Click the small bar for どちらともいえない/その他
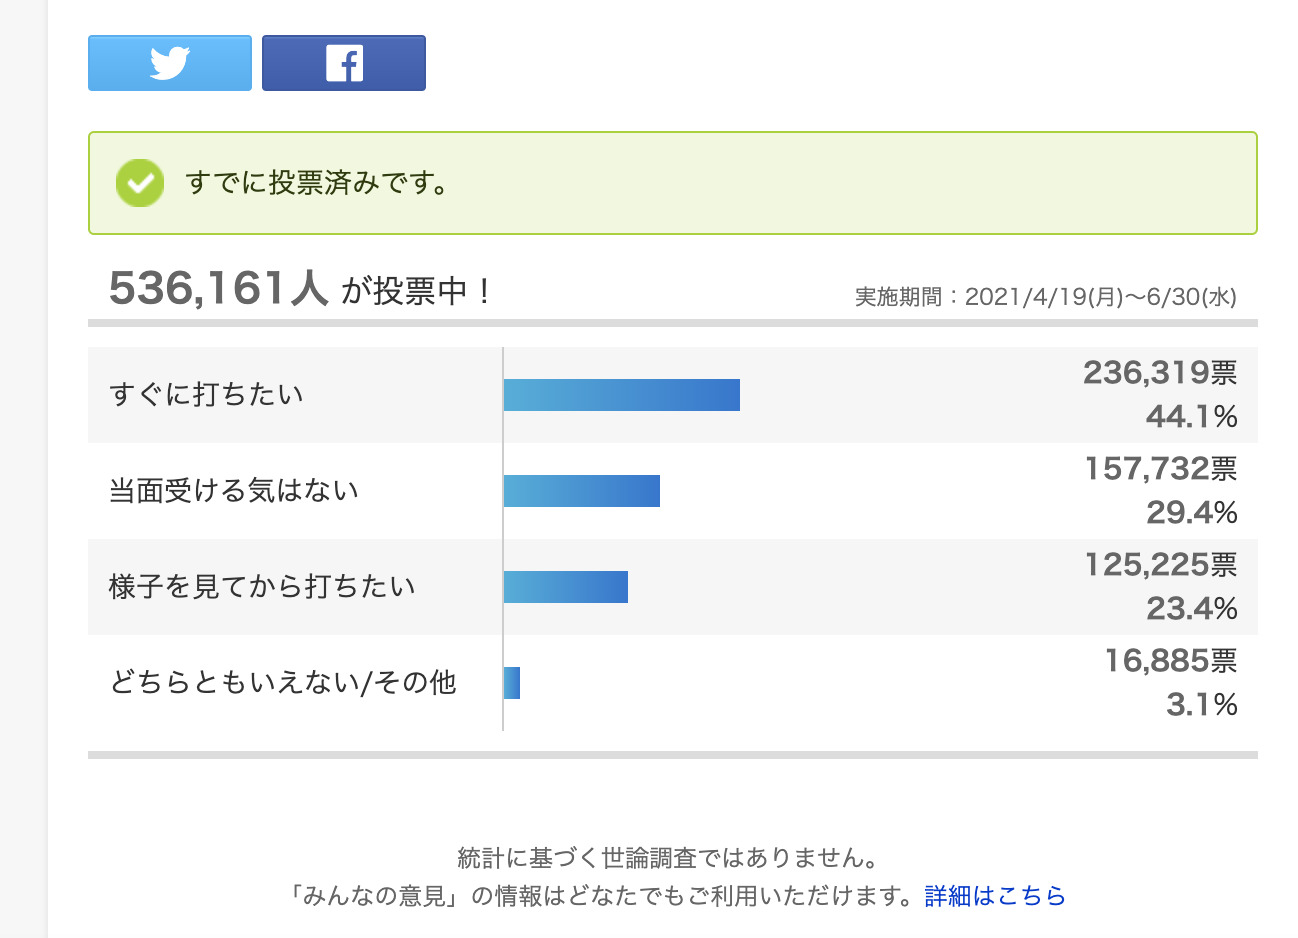 point(512,683)
